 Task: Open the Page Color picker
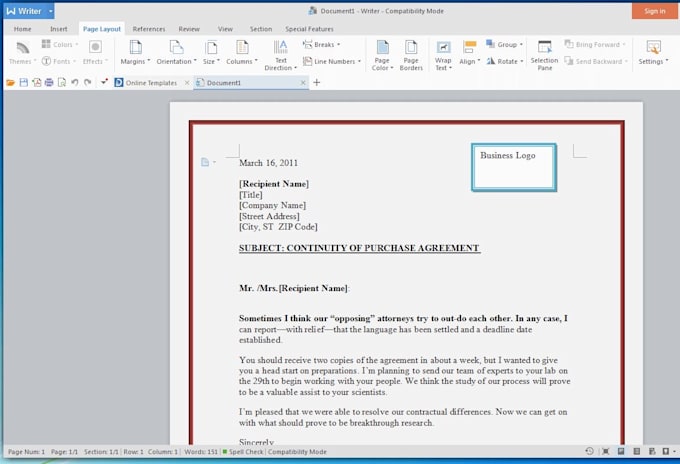[x=382, y=56]
